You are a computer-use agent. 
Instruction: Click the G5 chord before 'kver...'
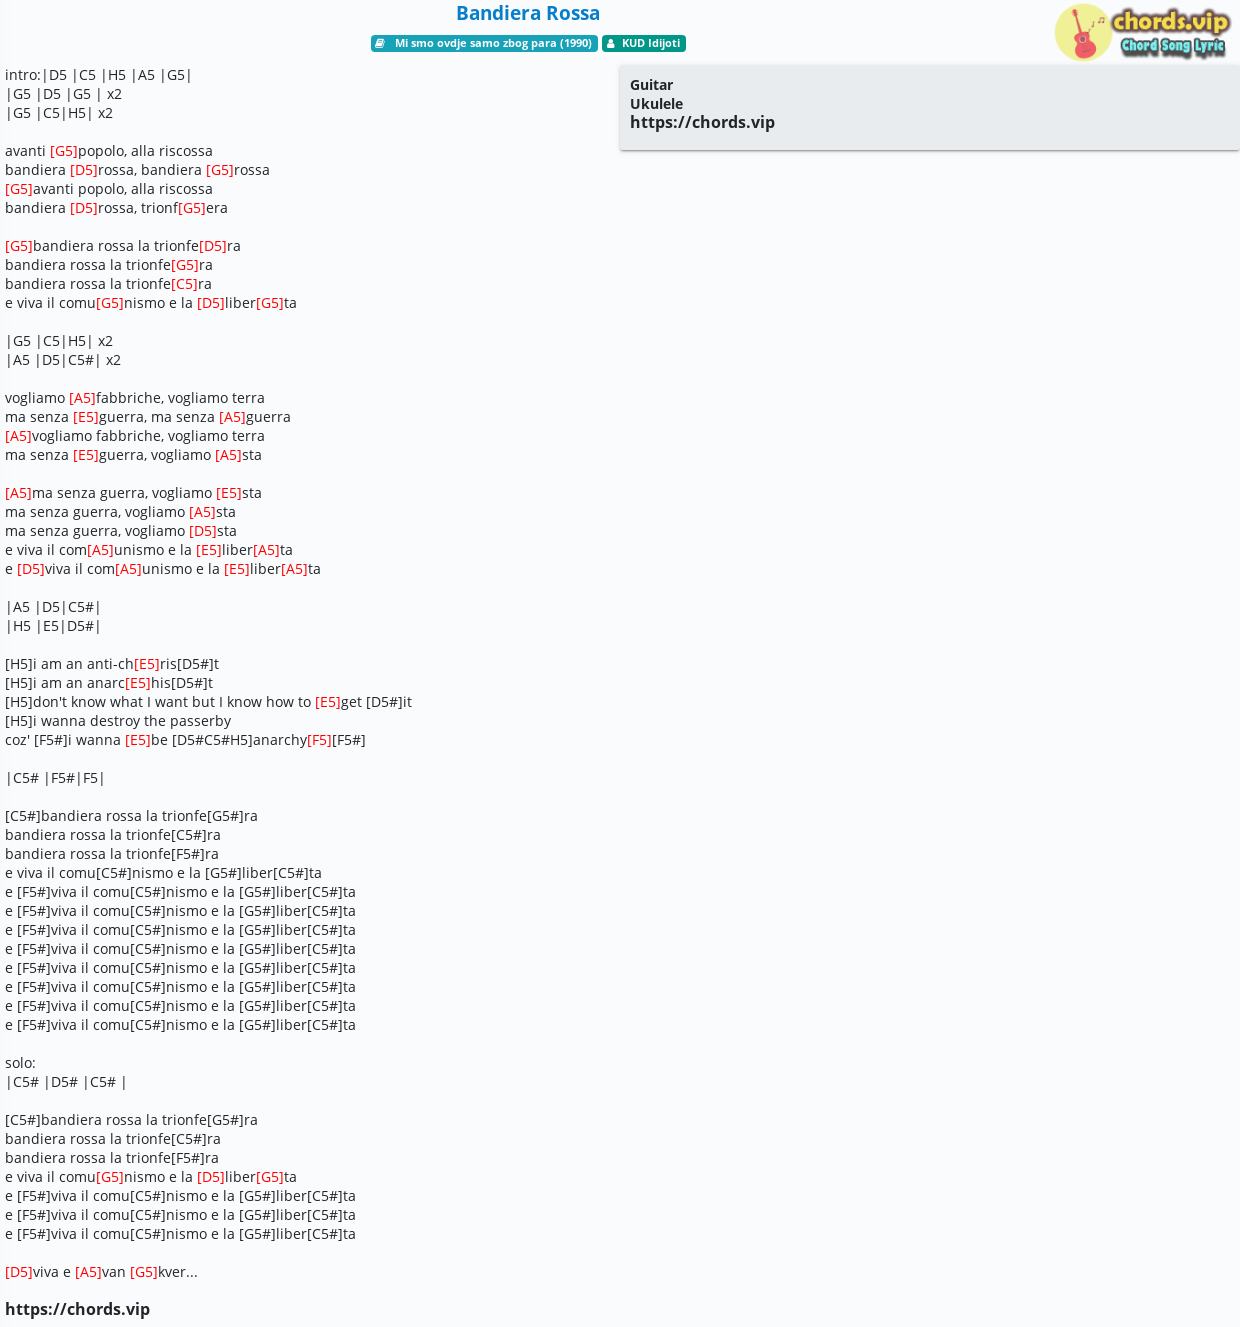coord(144,1272)
